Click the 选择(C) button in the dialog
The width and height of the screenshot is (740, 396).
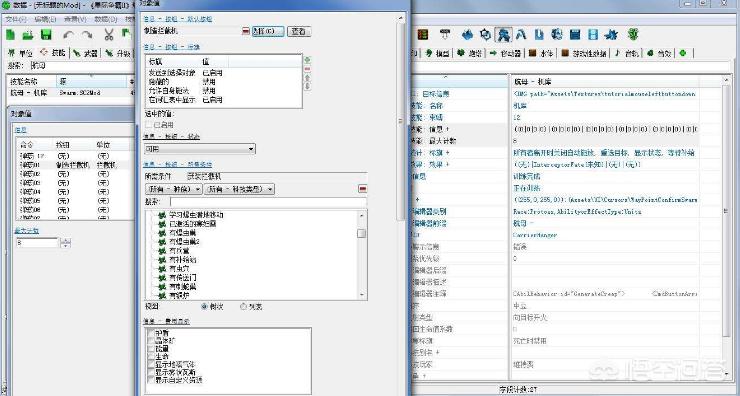268,31
